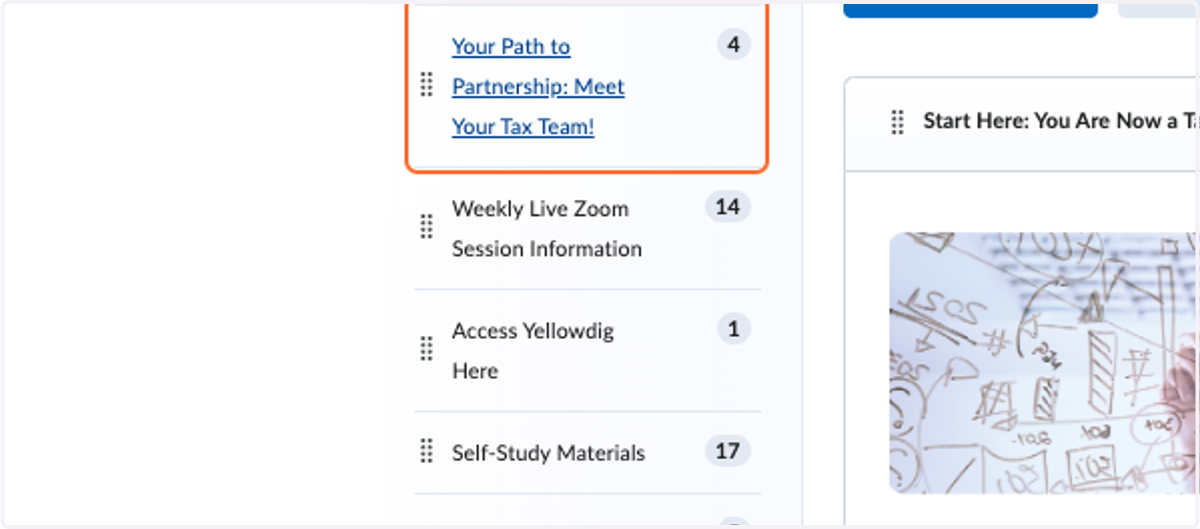This screenshot has height=529, width=1200.
Task: Select the Self-Study Materials drag handle
Action: click(x=426, y=451)
